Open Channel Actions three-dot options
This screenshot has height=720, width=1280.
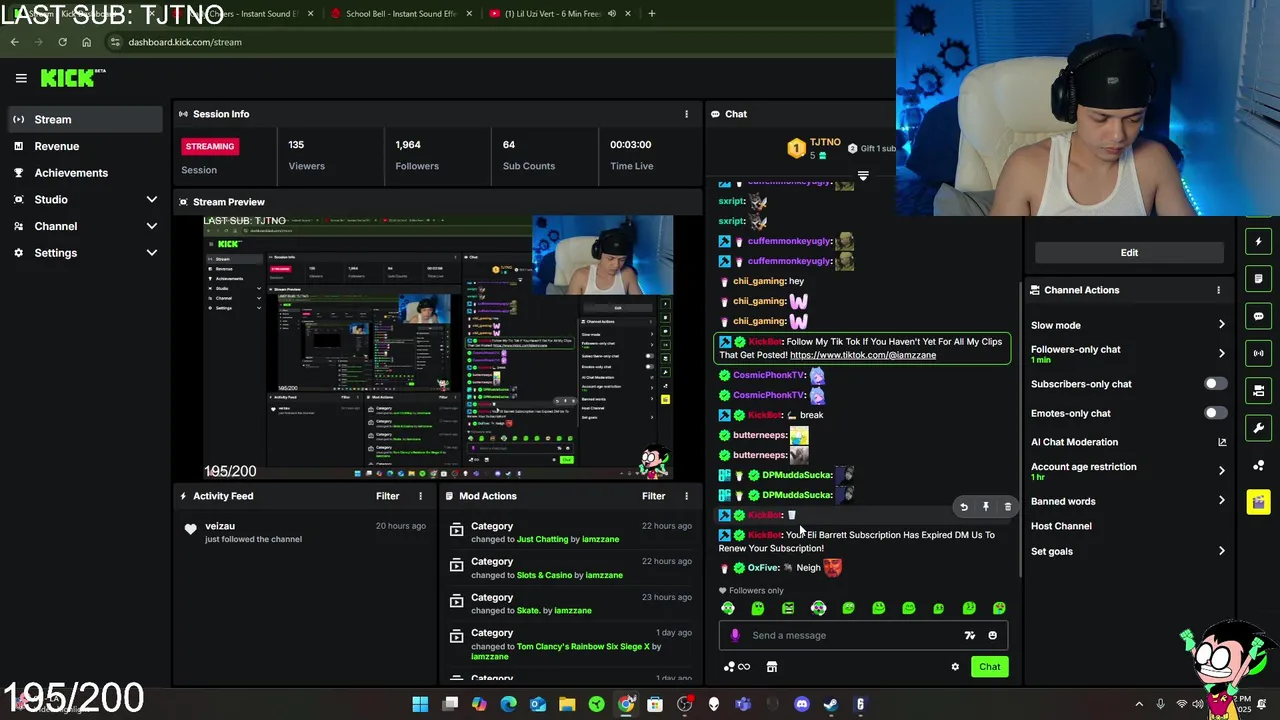tap(1218, 290)
